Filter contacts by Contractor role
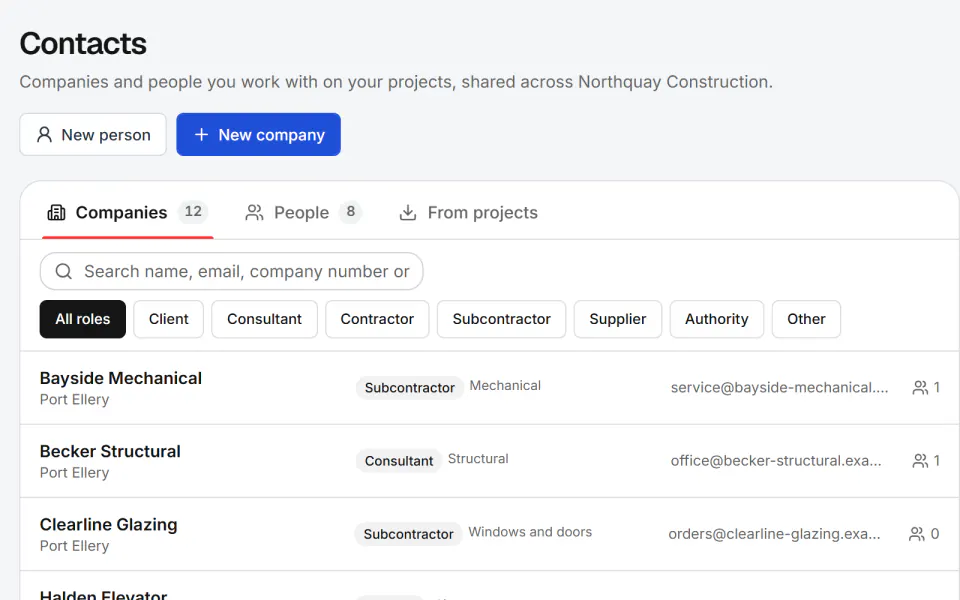 [x=377, y=319]
